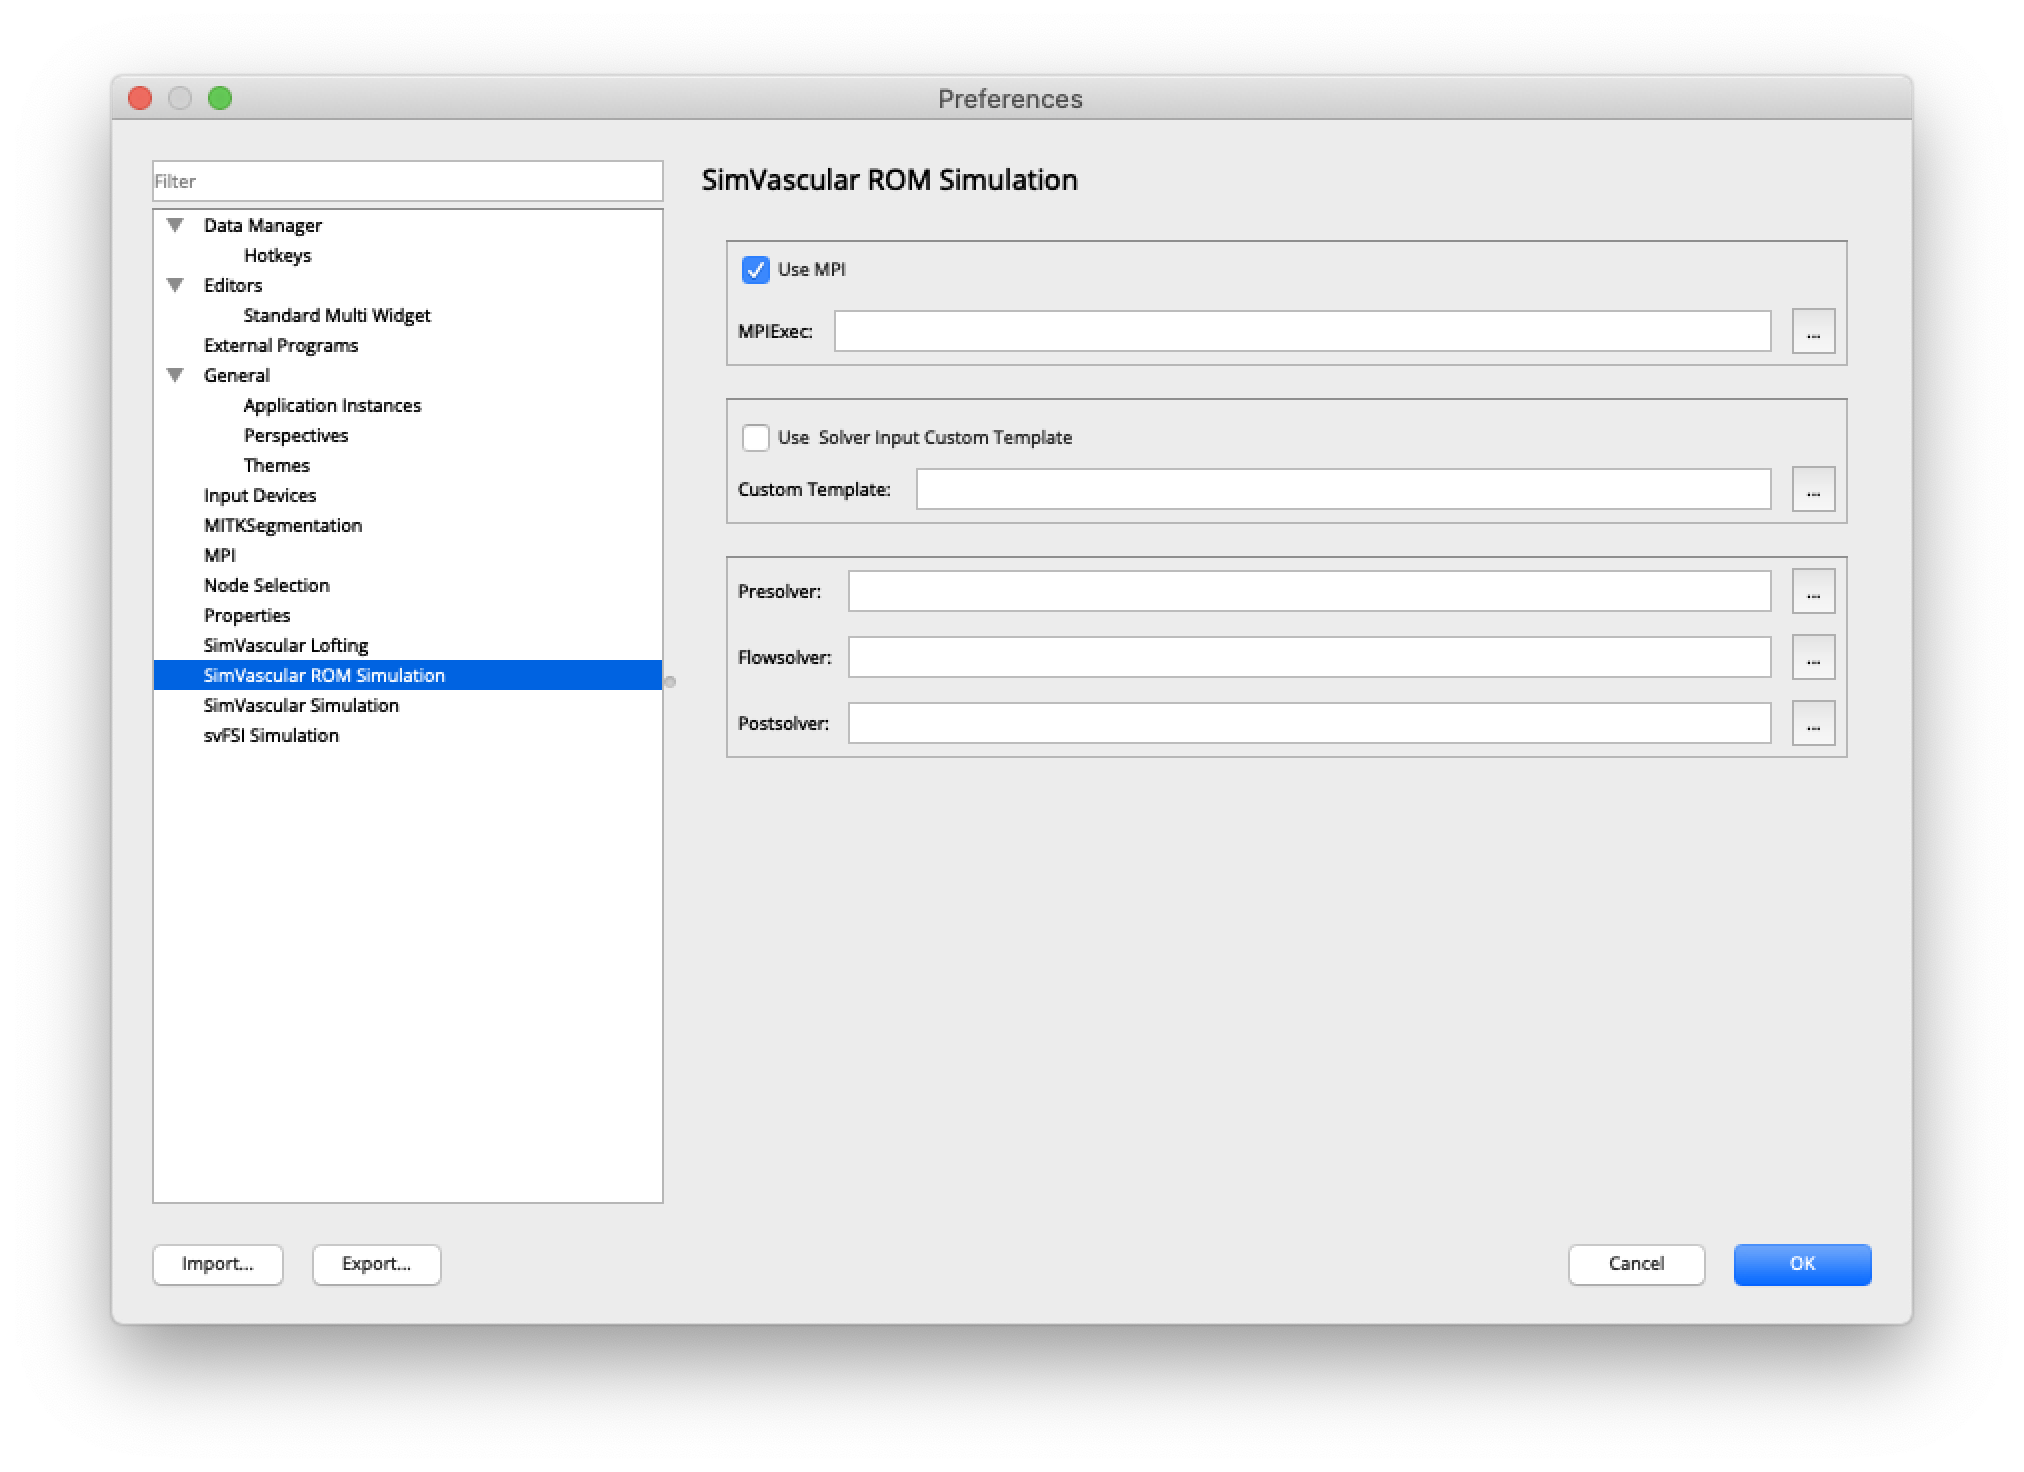Browse for the Presolver executable
Viewport: 2024px width, 1472px height.
tap(1812, 591)
